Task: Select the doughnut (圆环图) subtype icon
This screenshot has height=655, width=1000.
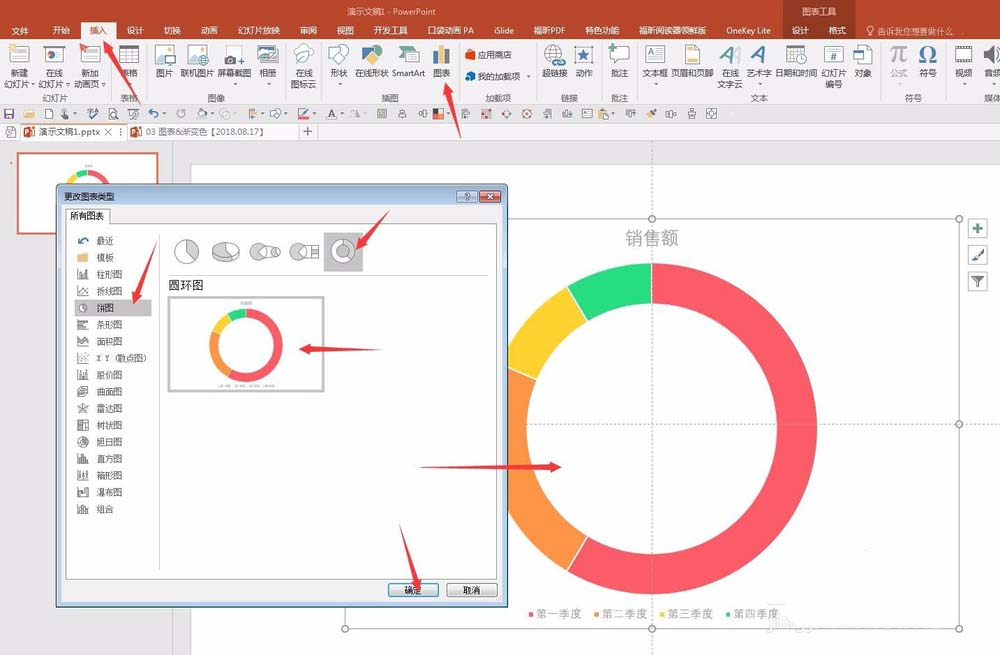Action: pyautogui.click(x=343, y=251)
